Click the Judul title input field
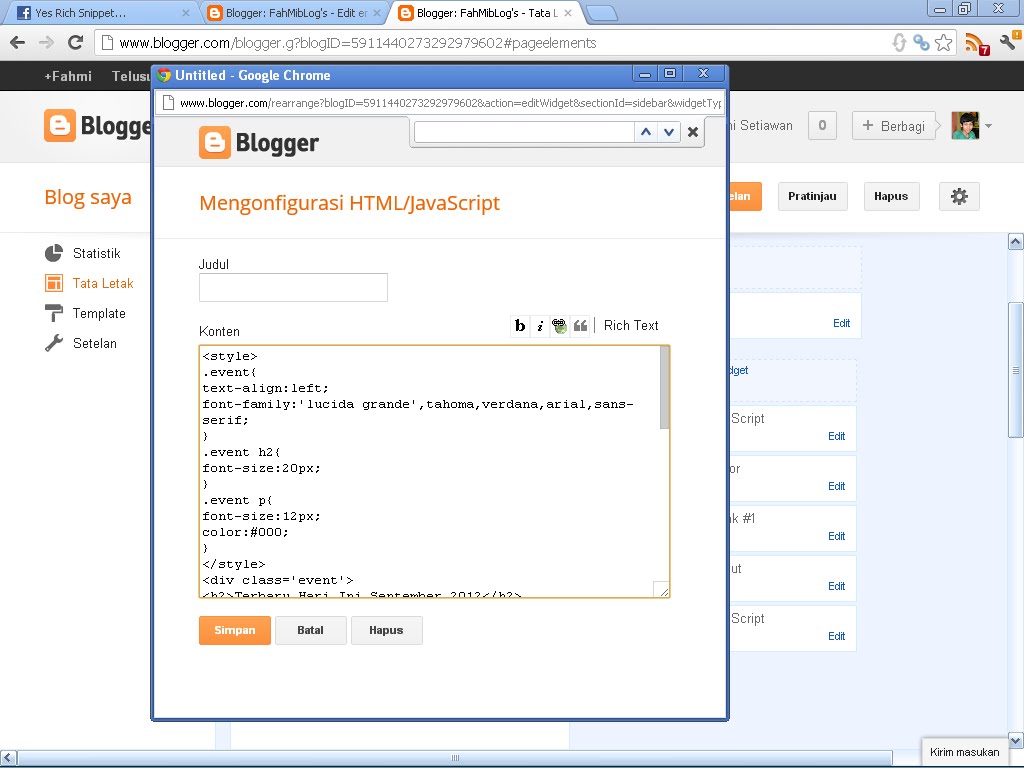 click(293, 287)
